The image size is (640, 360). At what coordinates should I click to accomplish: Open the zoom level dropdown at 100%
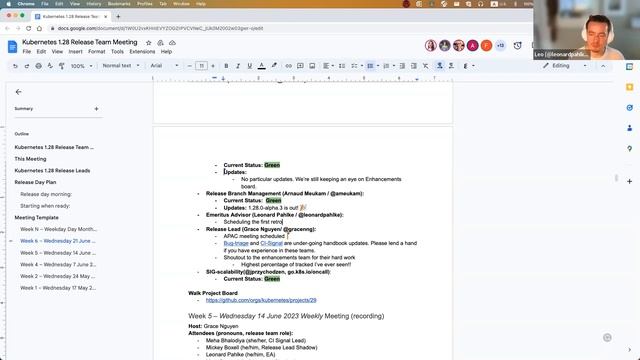(82, 66)
